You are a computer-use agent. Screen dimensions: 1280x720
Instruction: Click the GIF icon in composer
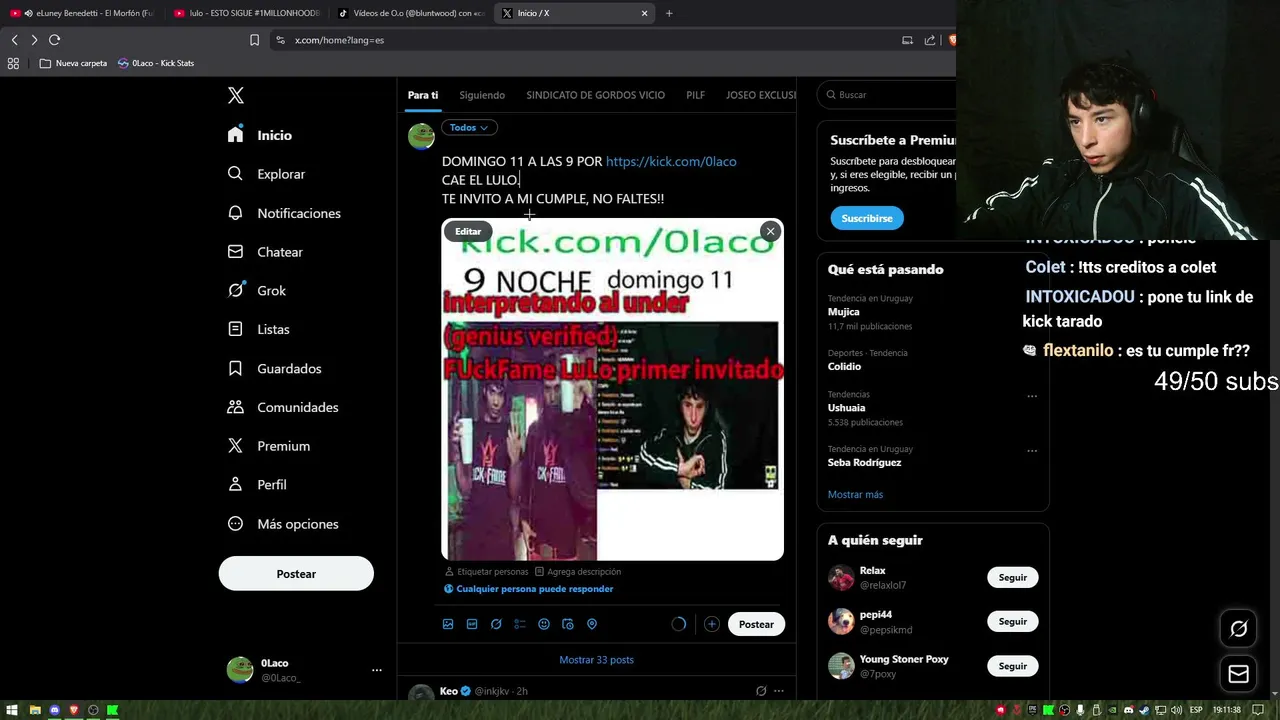click(x=472, y=624)
